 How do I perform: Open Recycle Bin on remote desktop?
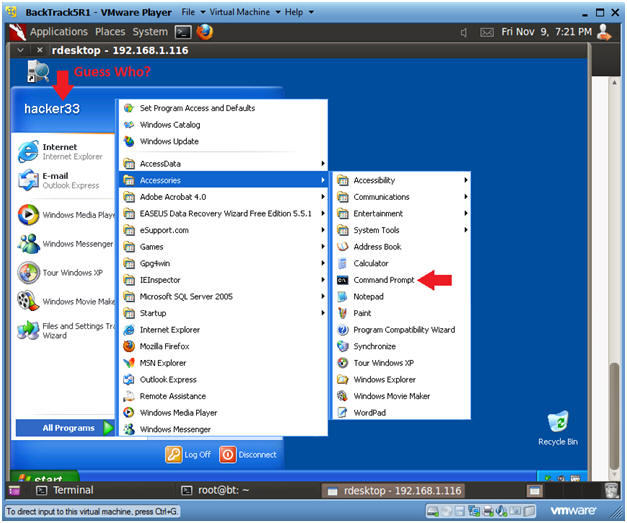point(557,428)
